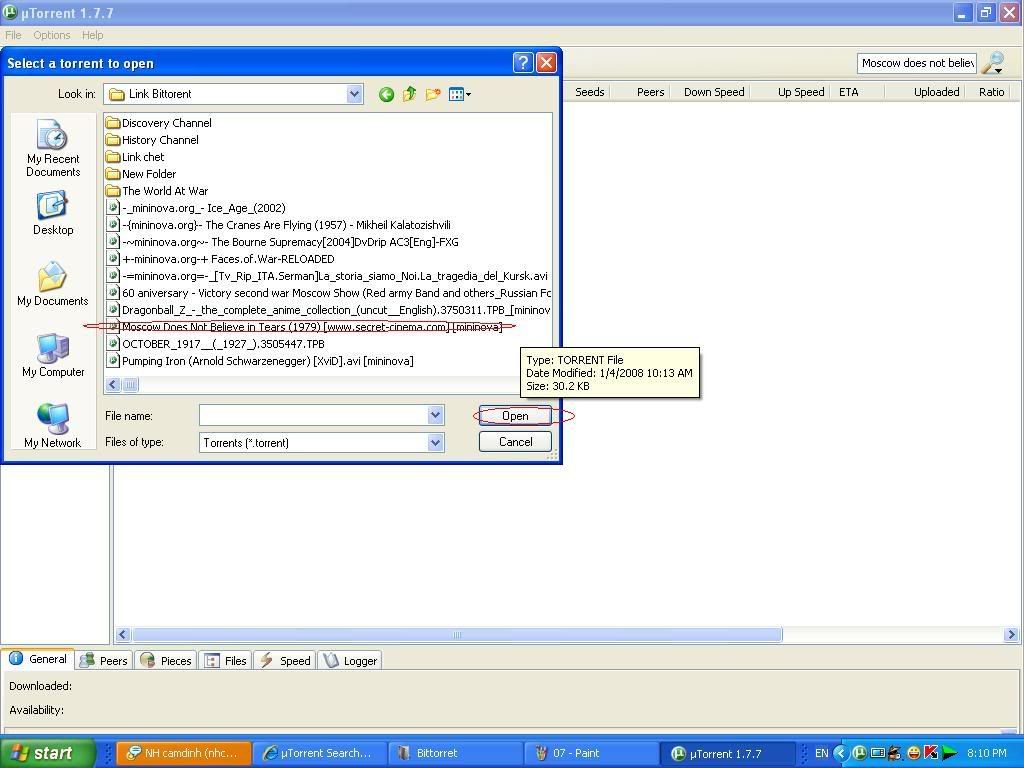This screenshot has width=1024, height=768.
Task: Switch to the Logger tab
Action: pyautogui.click(x=350, y=660)
